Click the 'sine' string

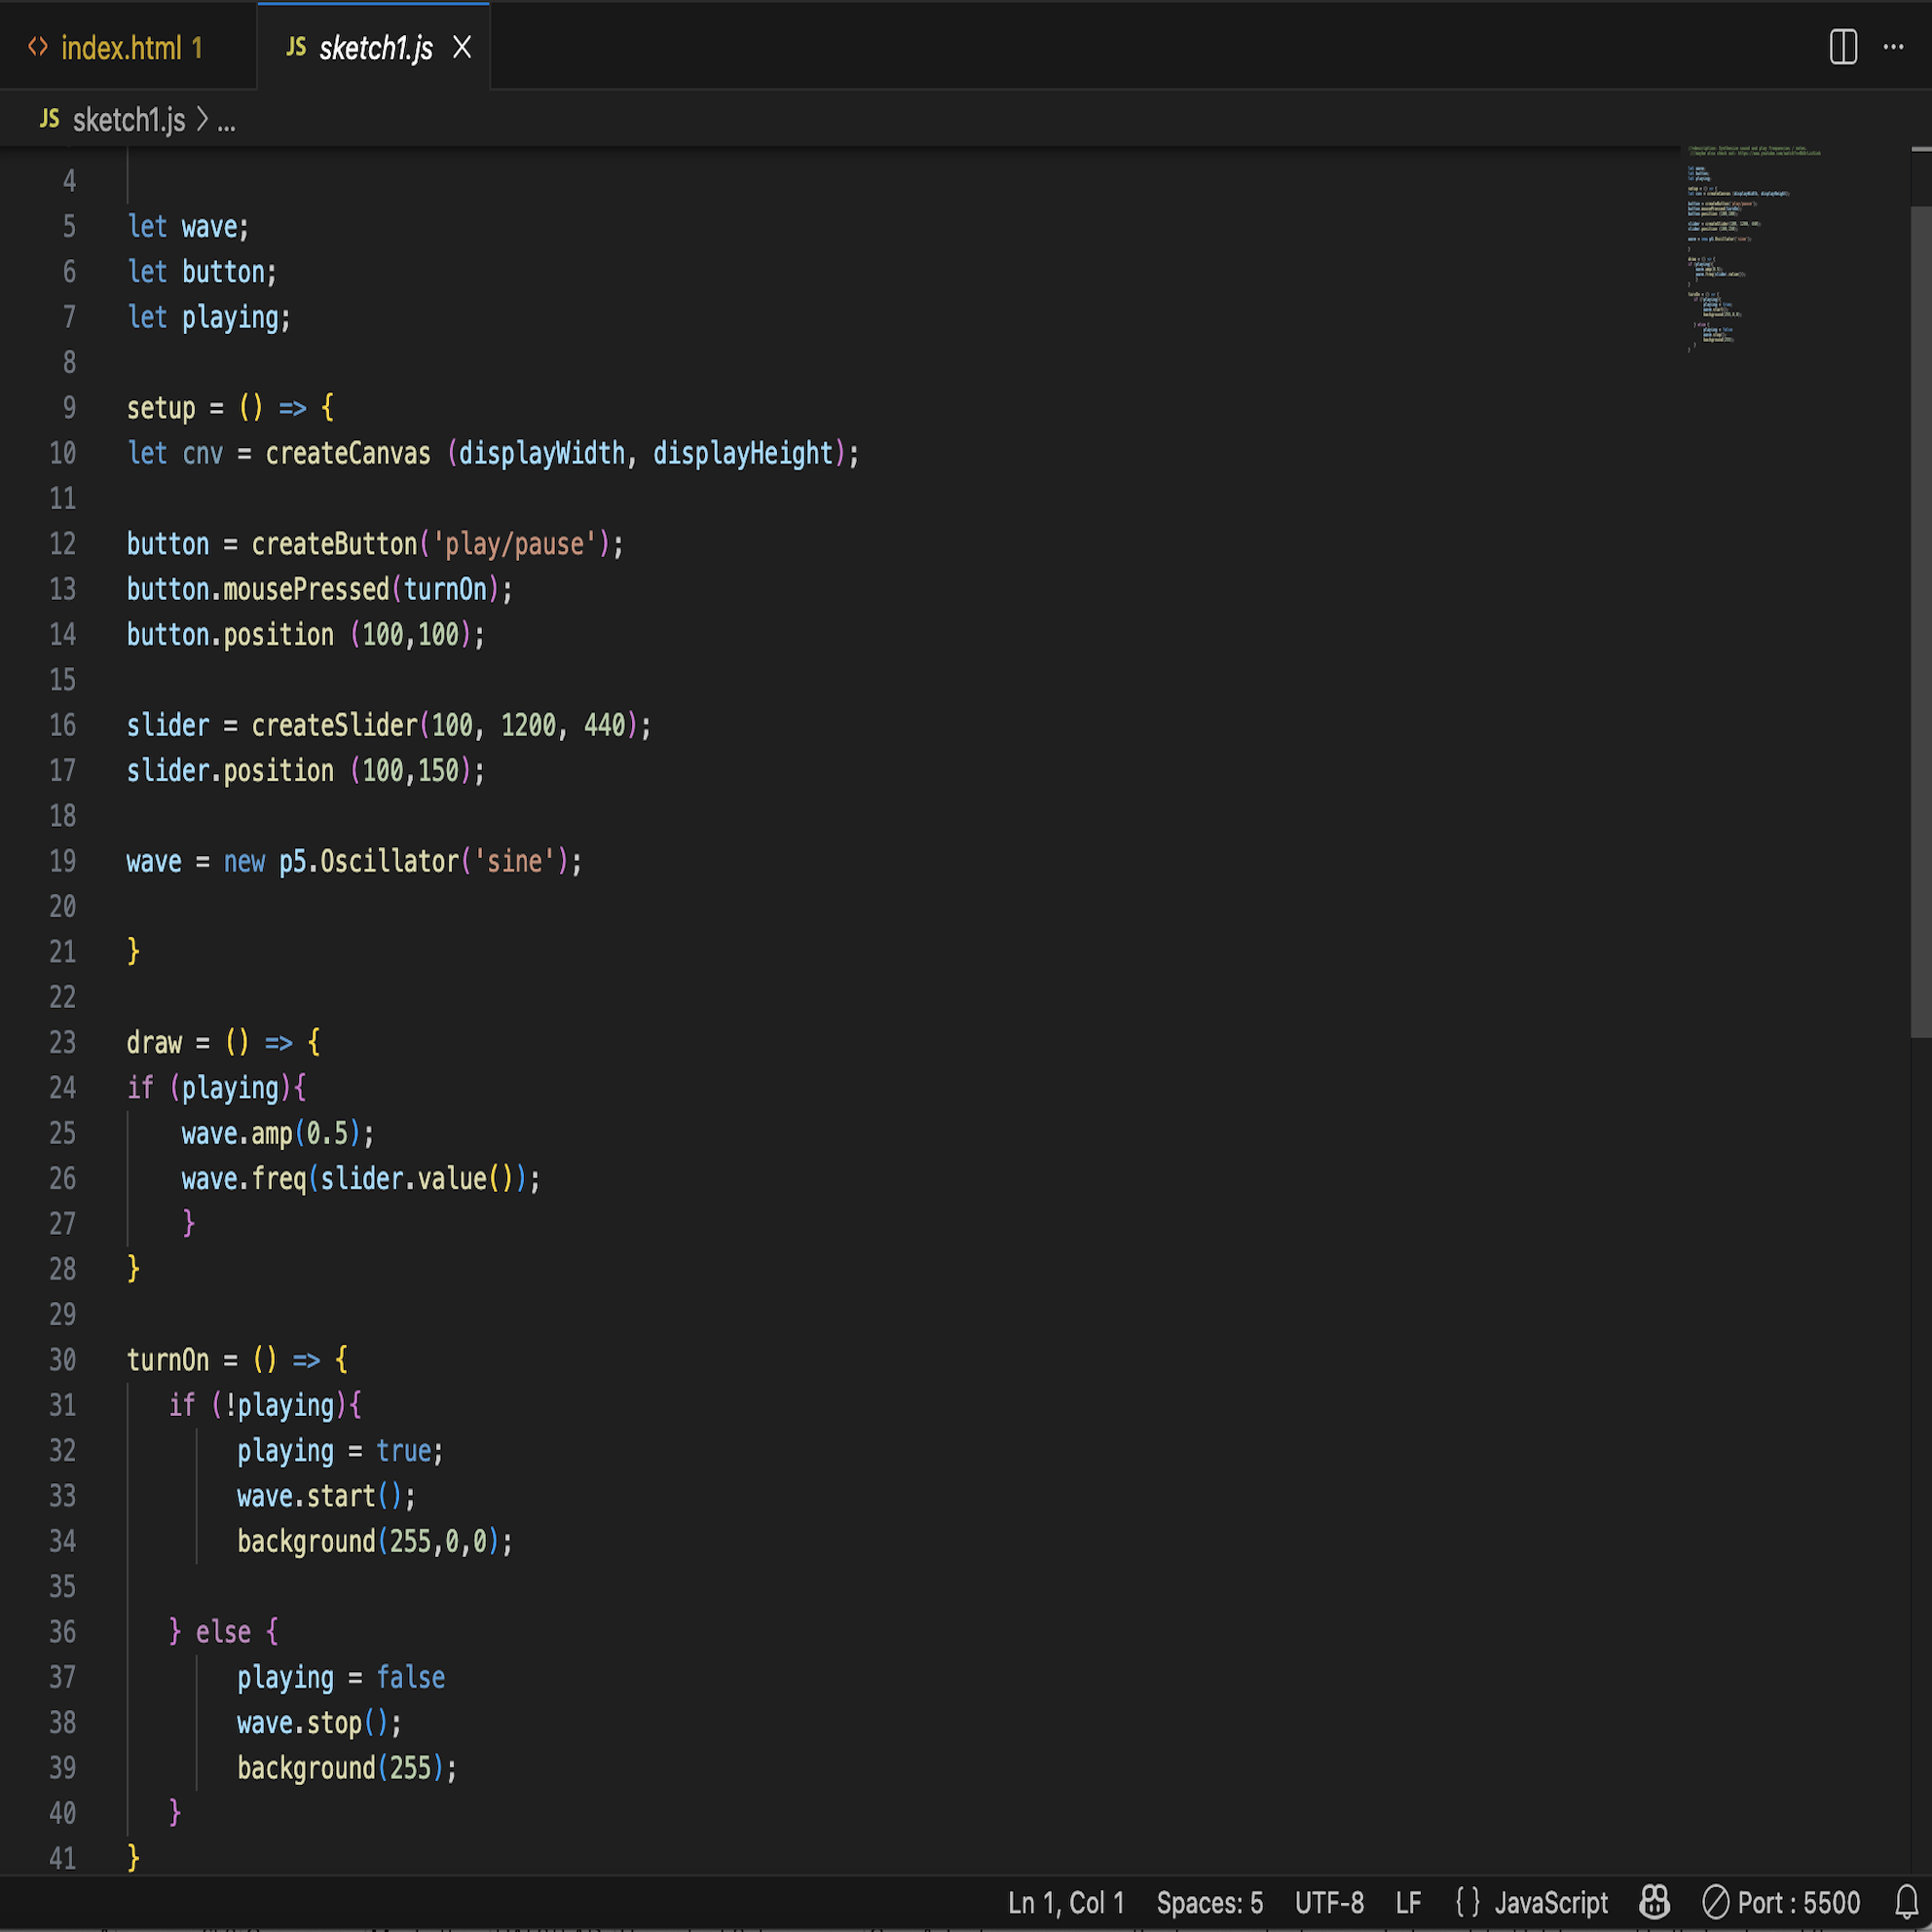(514, 862)
